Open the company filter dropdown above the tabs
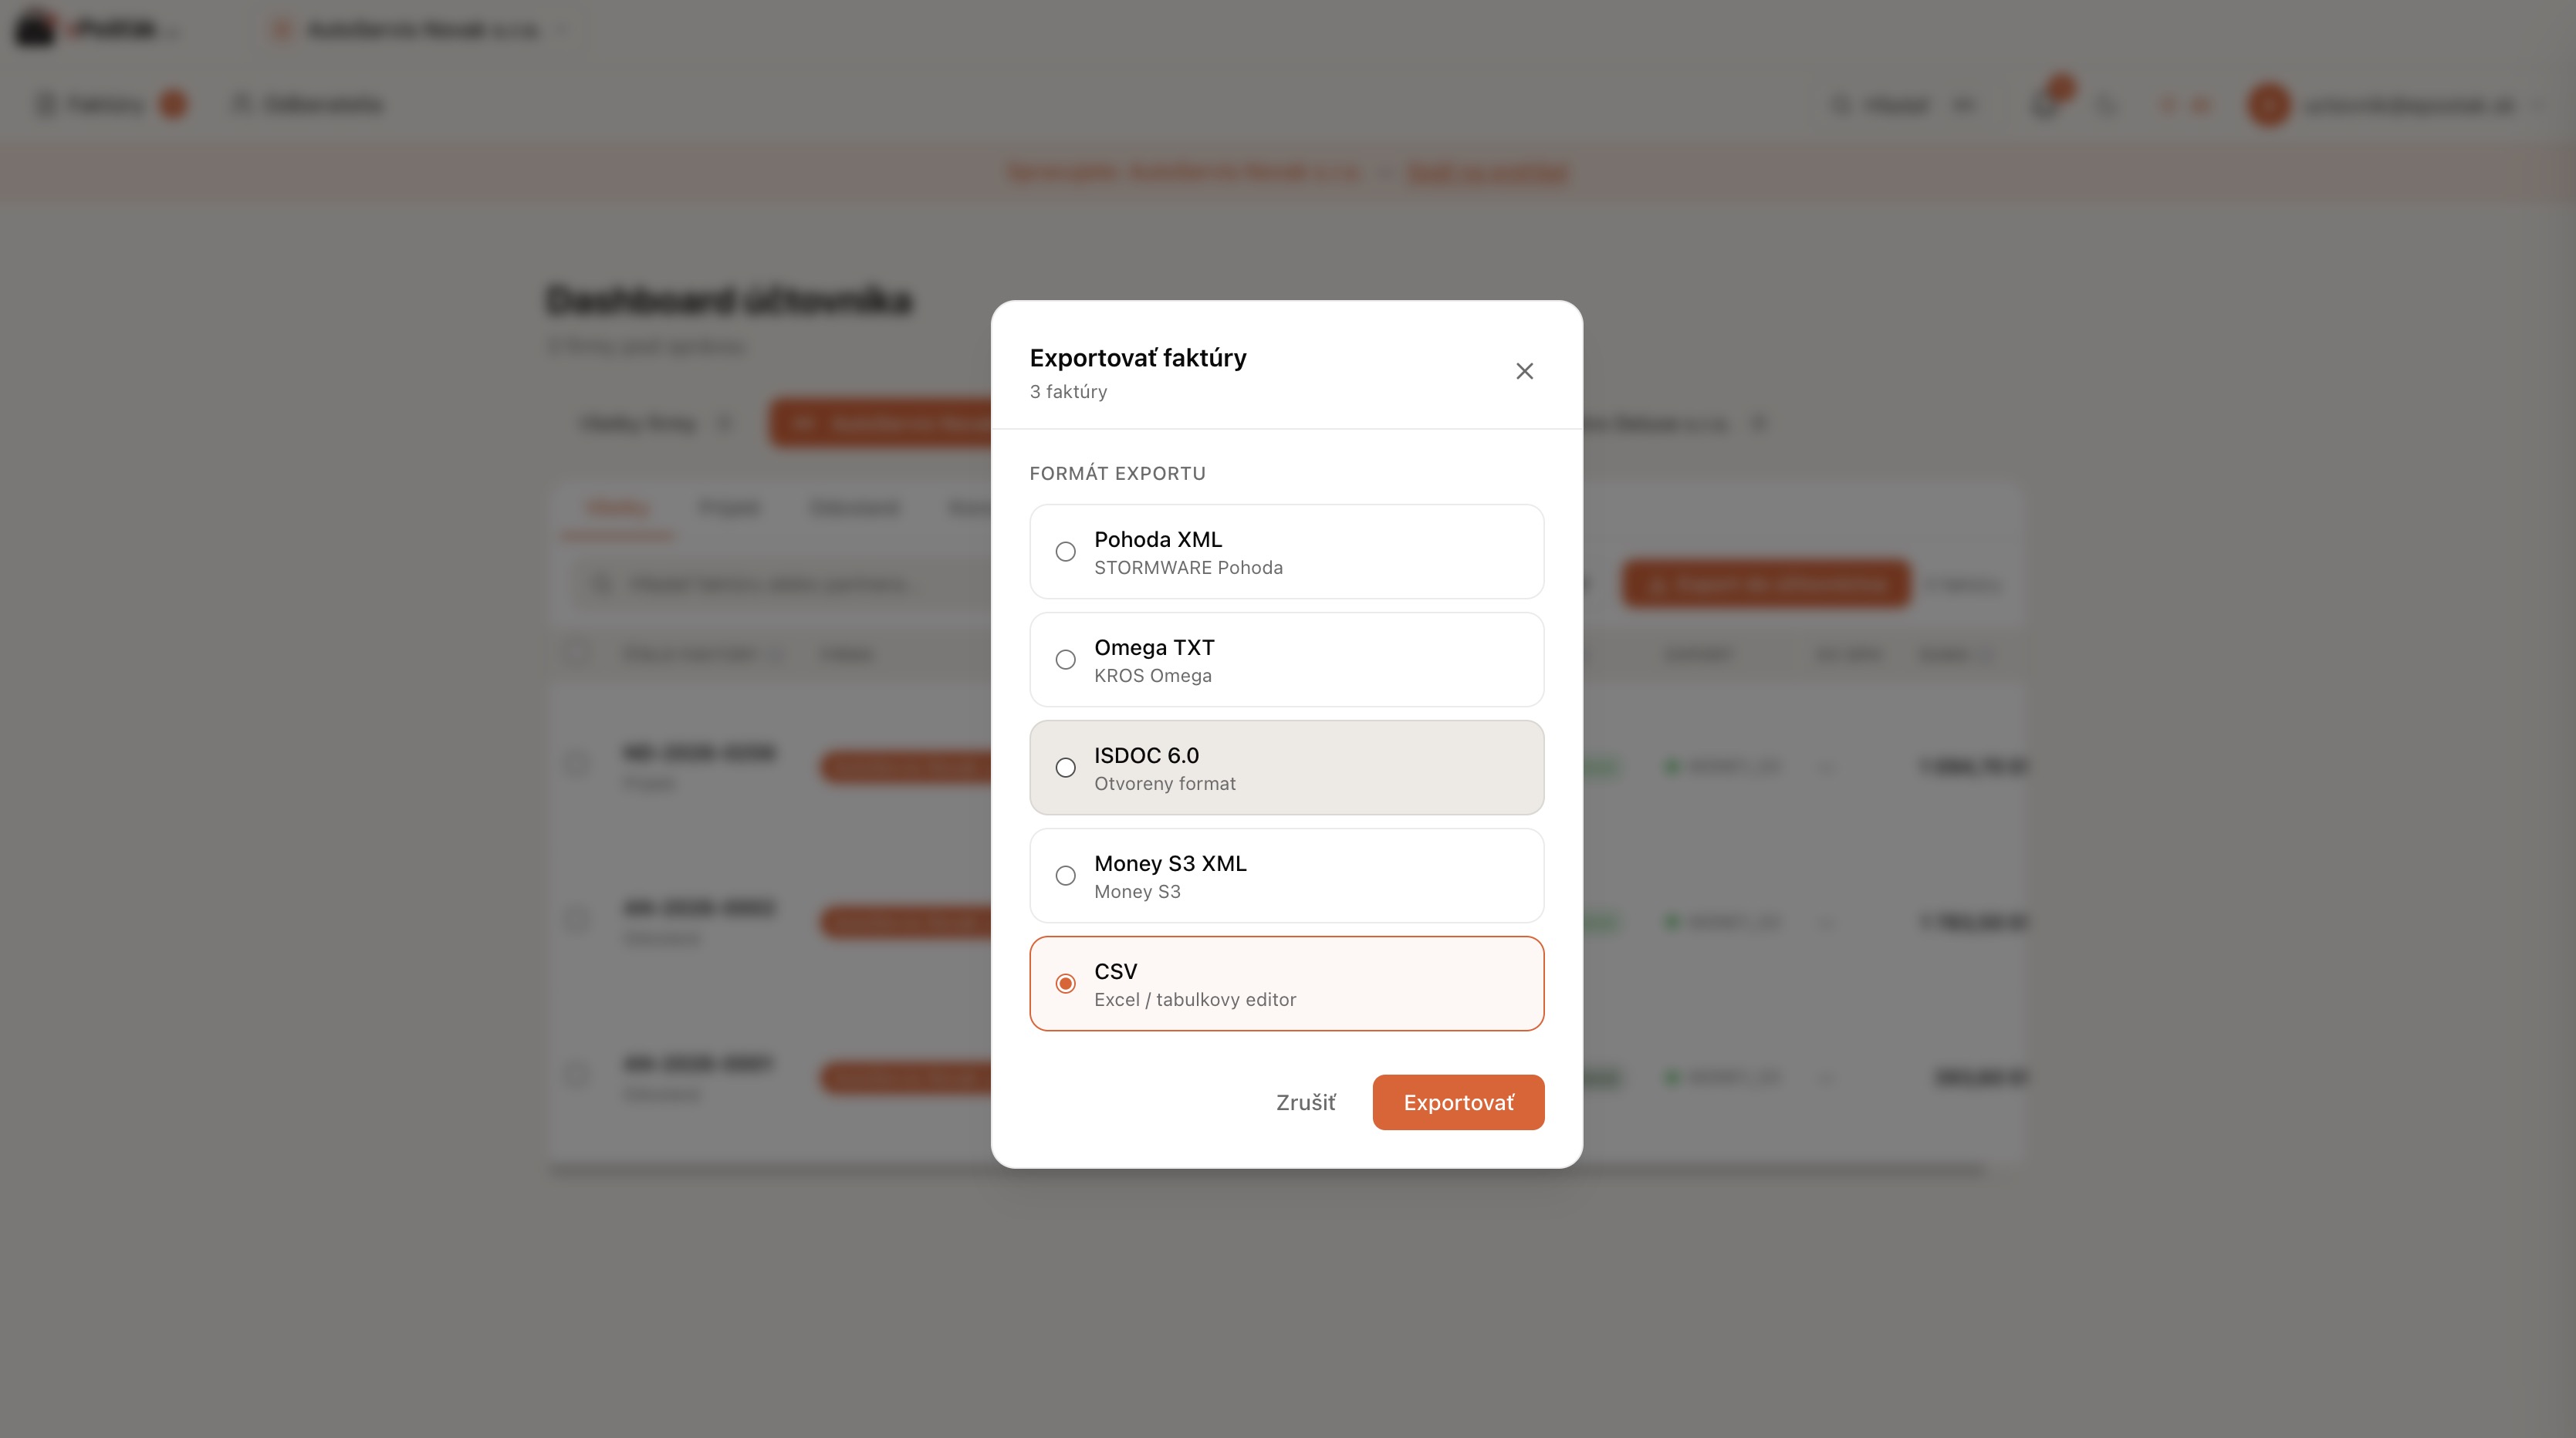This screenshot has height=1438, width=2576. (656, 424)
